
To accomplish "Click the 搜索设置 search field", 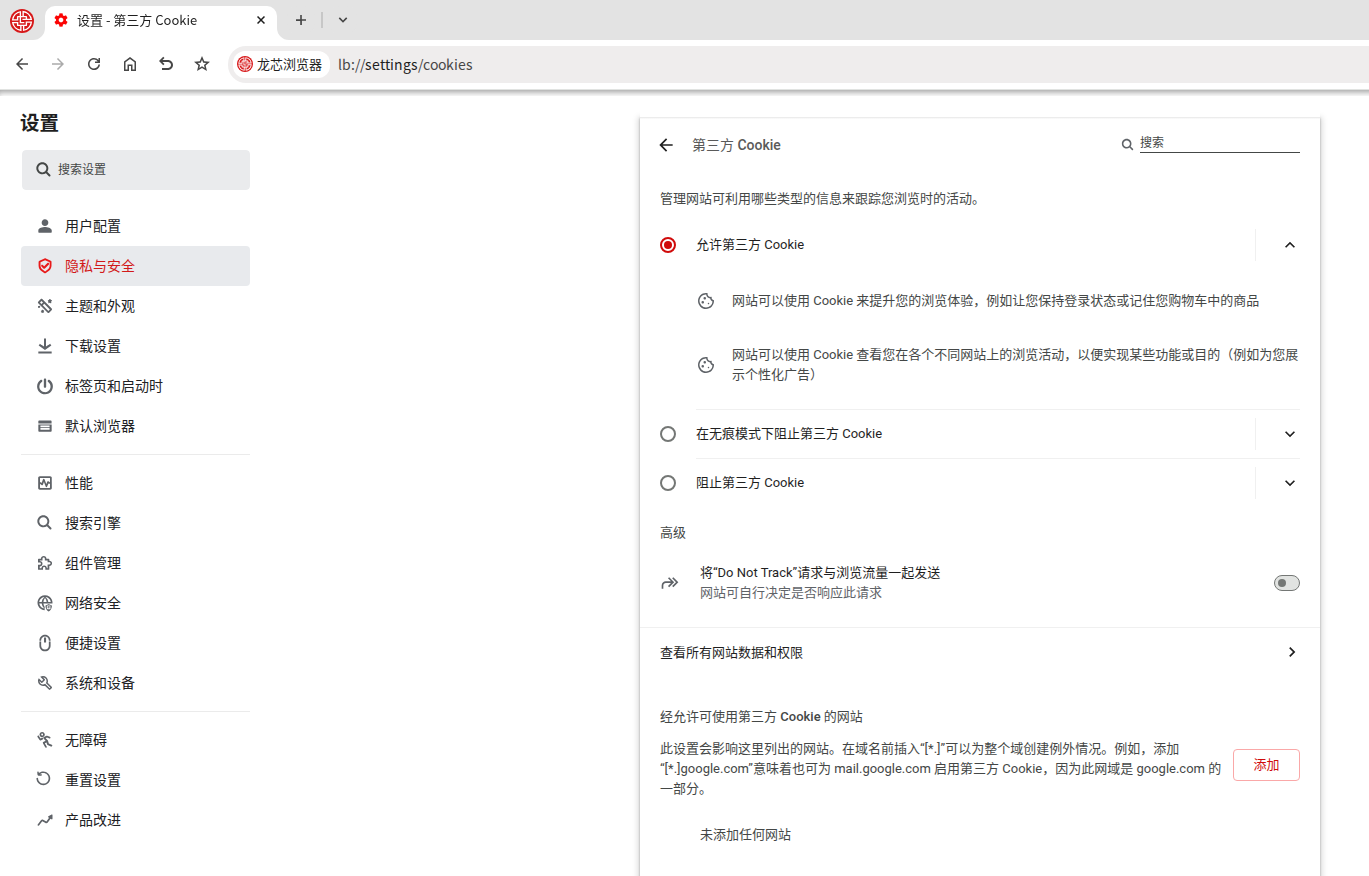I will click(x=136, y=170).
